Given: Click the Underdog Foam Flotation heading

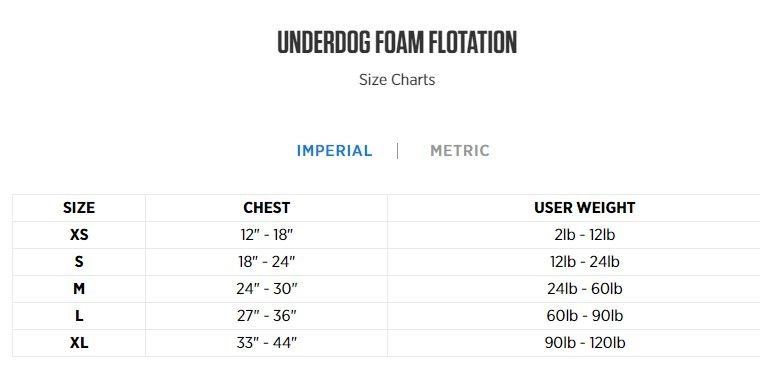Looking at the screenshot, I should click(397, 42).
